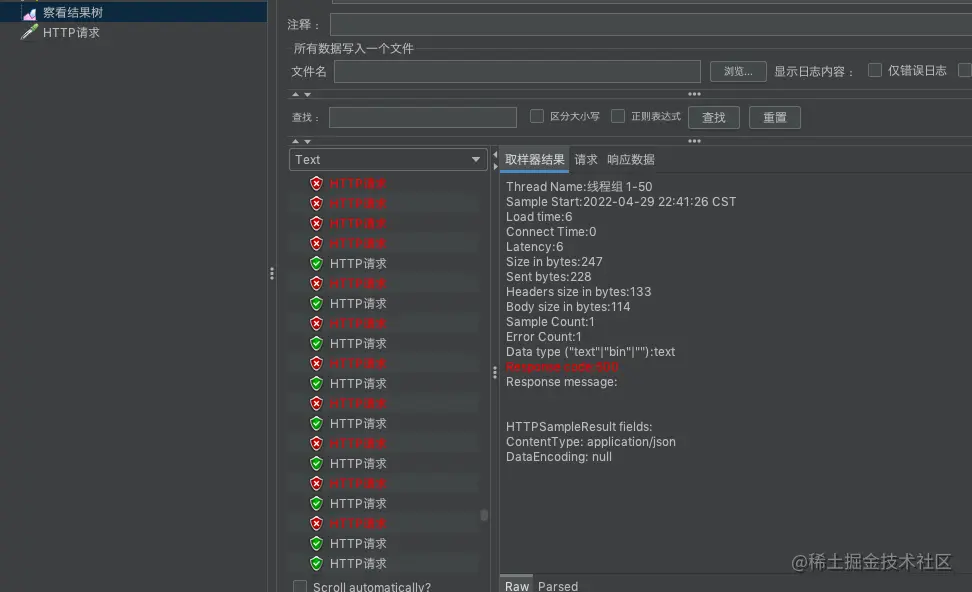Enable the 区分大小写 checkbox

point(537,116)
